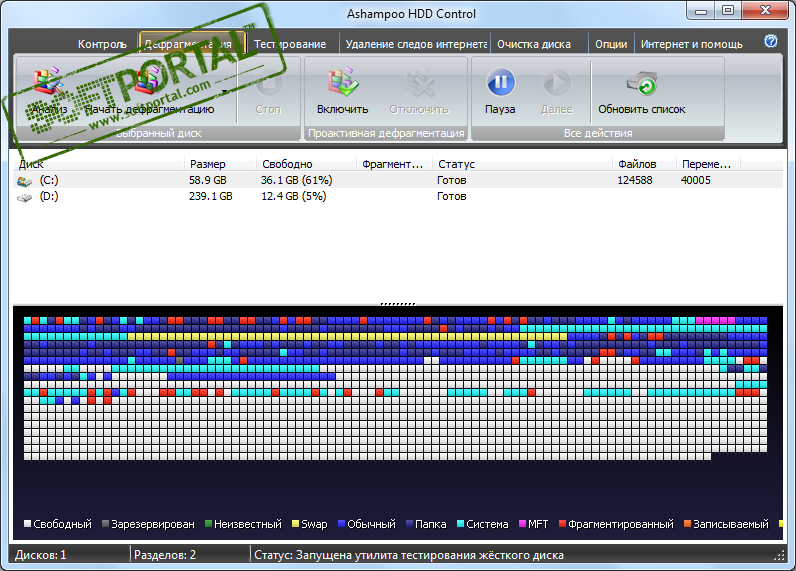Viewport: 796px width, 571px height.
Task: Open Интернет и помощь tab
Action: click(691, 44)
